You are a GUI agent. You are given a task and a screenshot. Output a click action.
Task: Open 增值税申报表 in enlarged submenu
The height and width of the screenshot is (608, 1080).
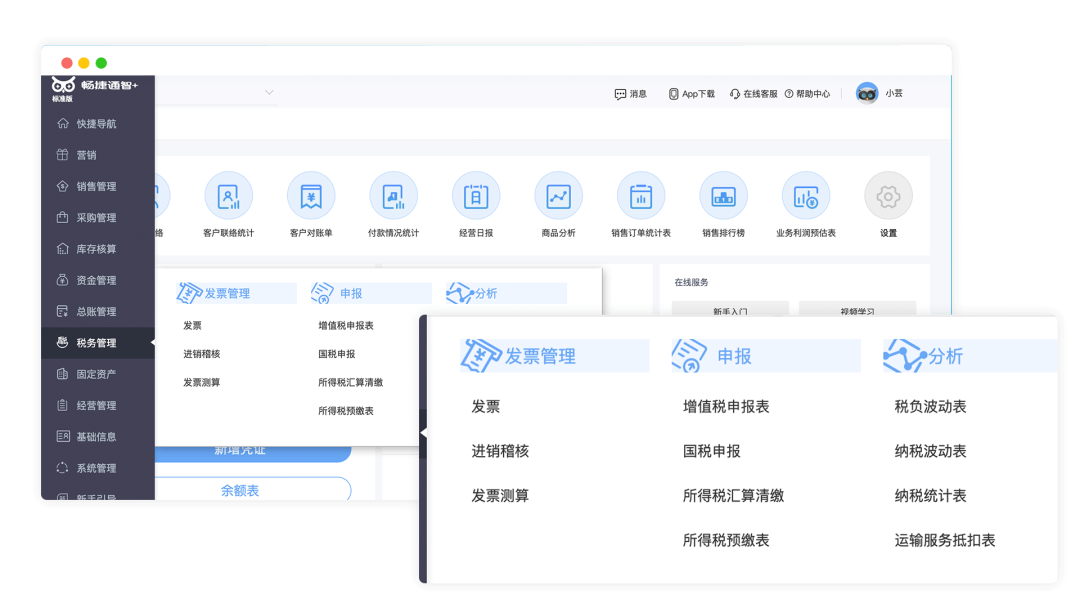[x=726, y=407]
